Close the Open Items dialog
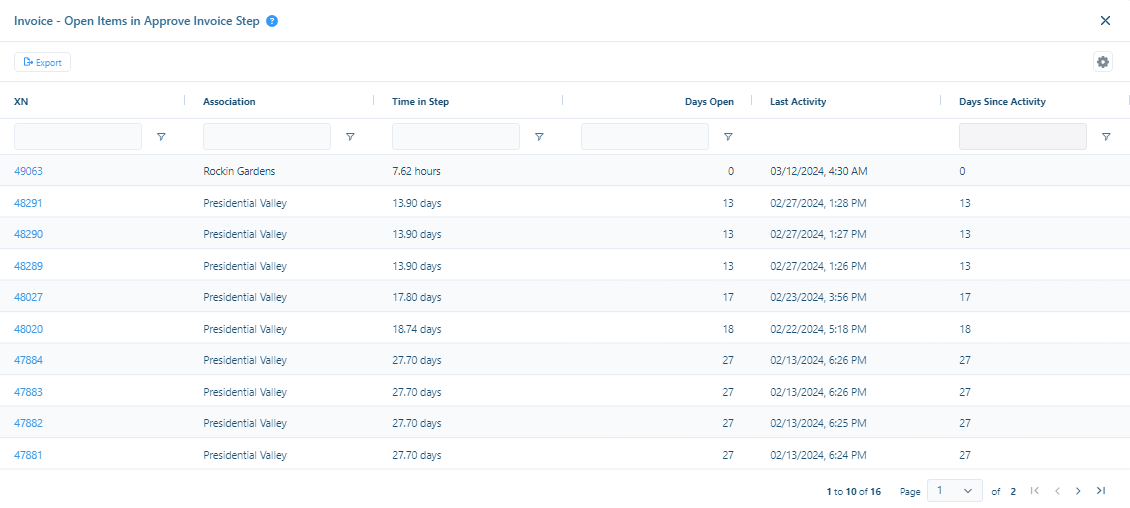 (x=1105, y=21)
